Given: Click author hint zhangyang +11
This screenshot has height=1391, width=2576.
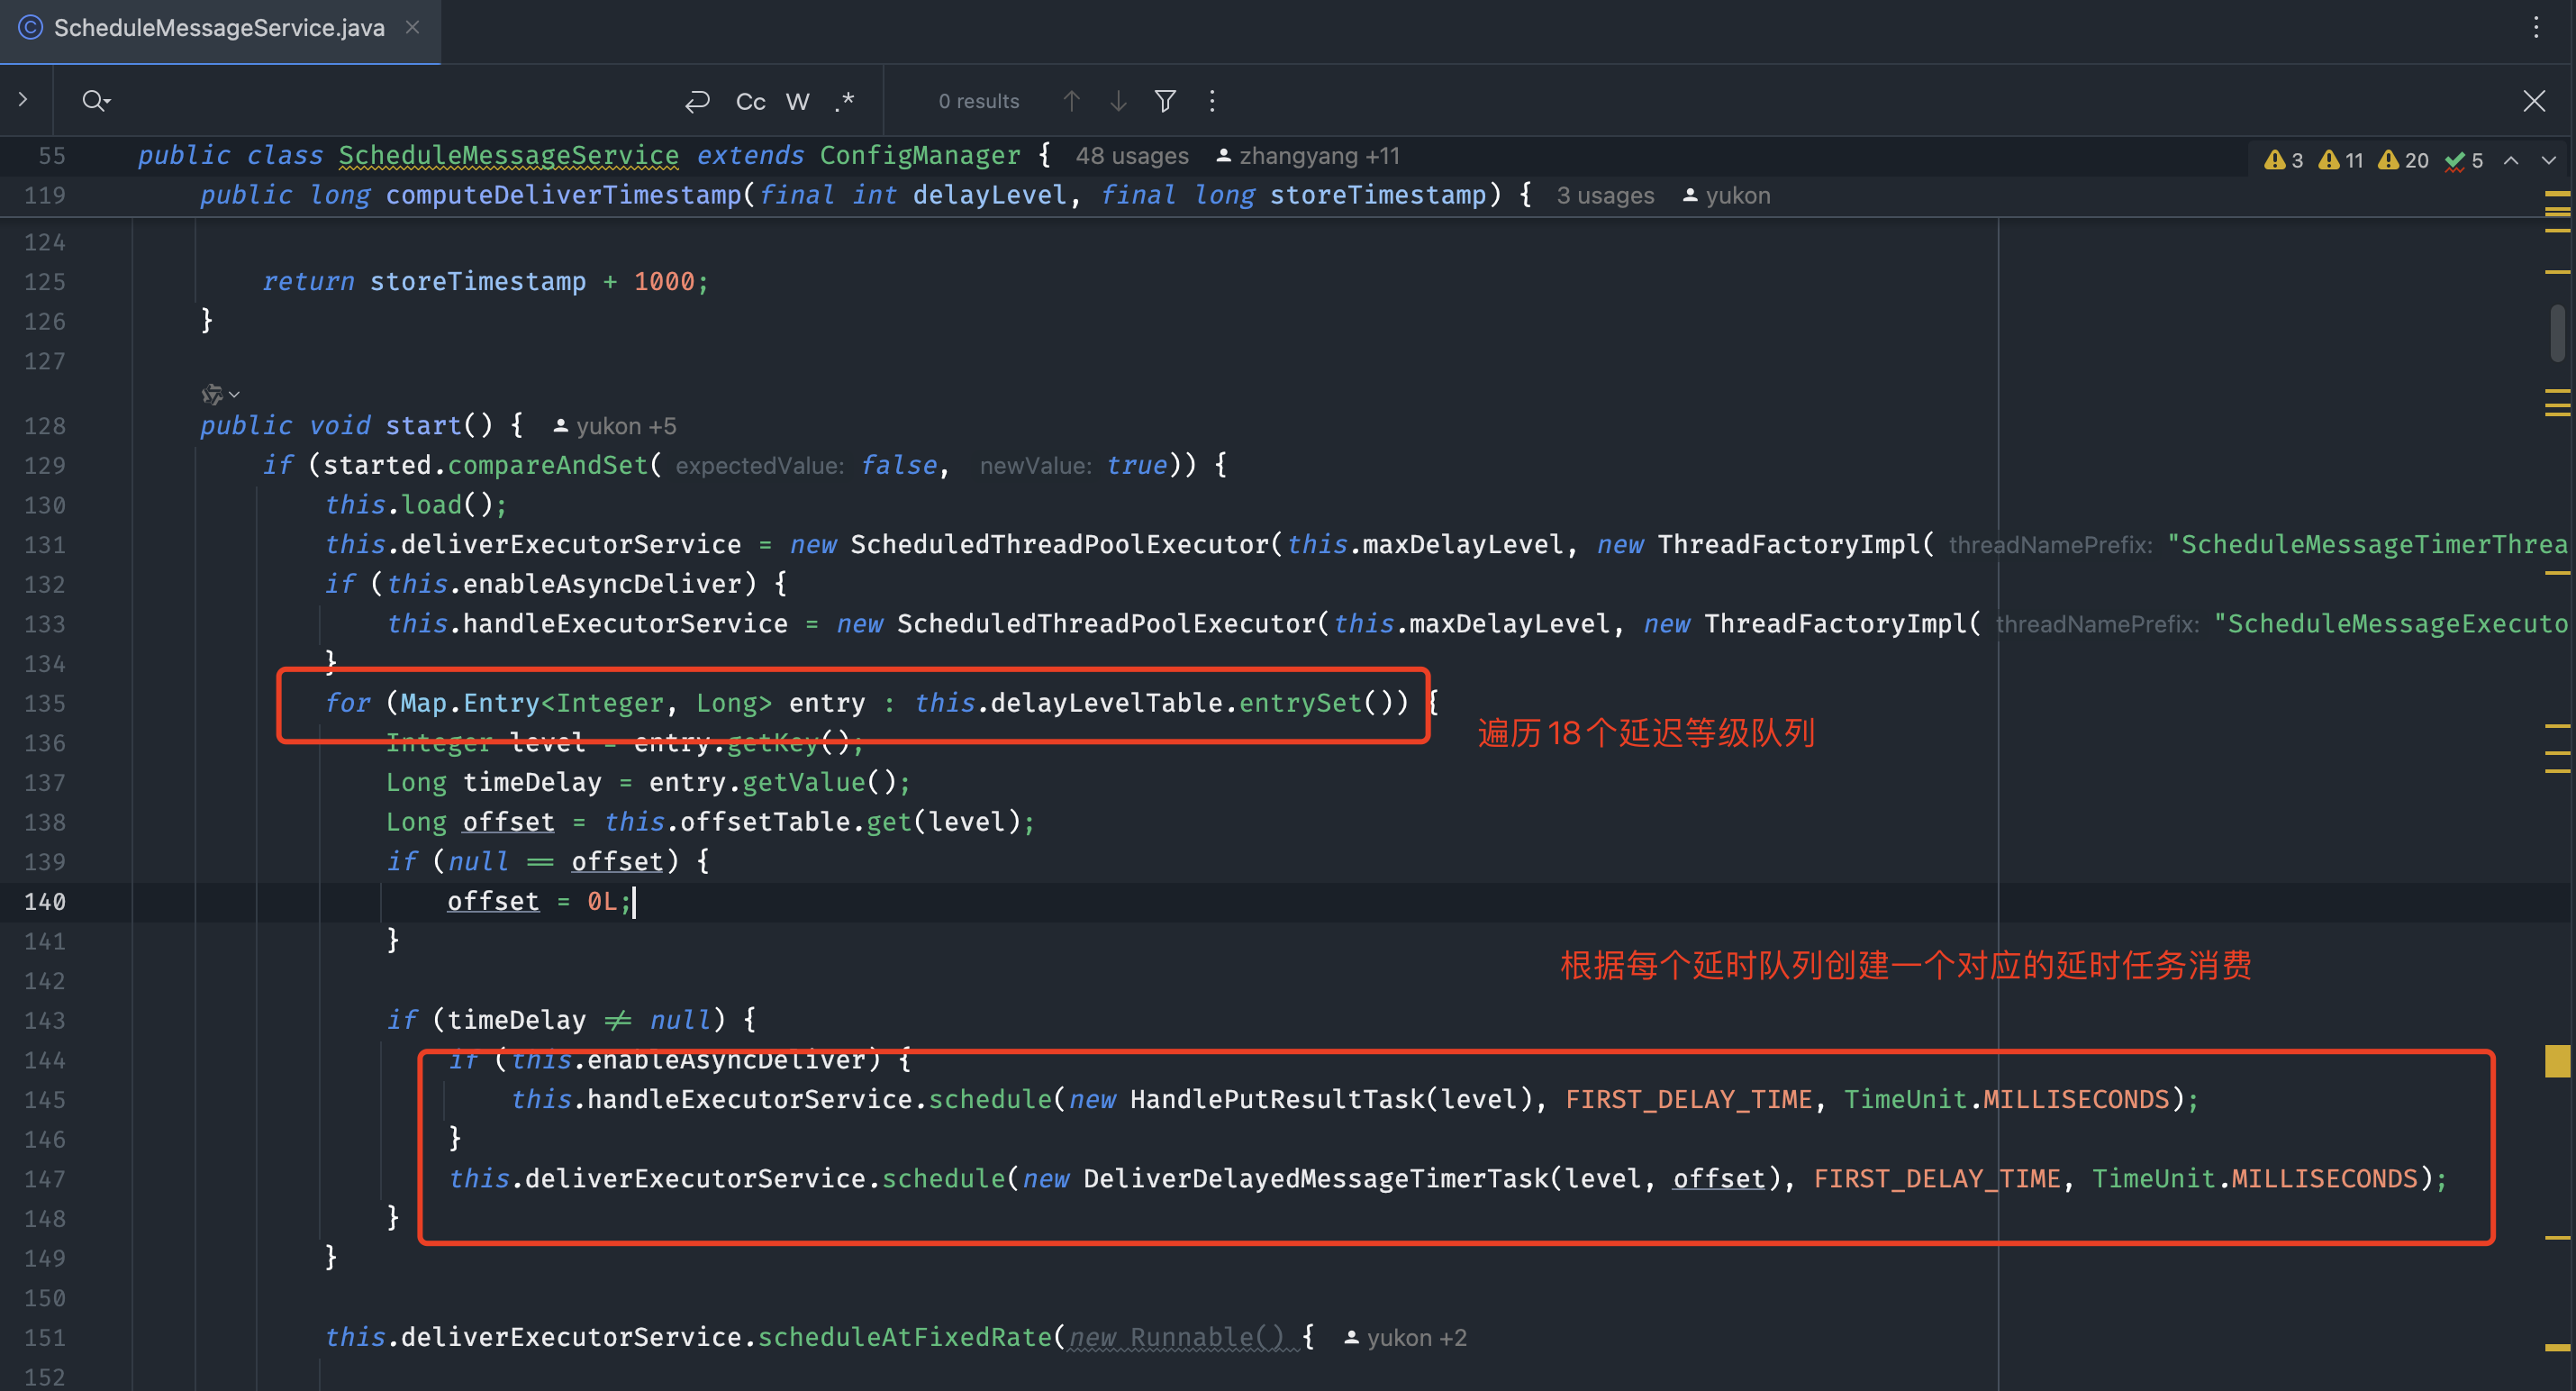Looking at the screenshot, I should point(1308,156).
